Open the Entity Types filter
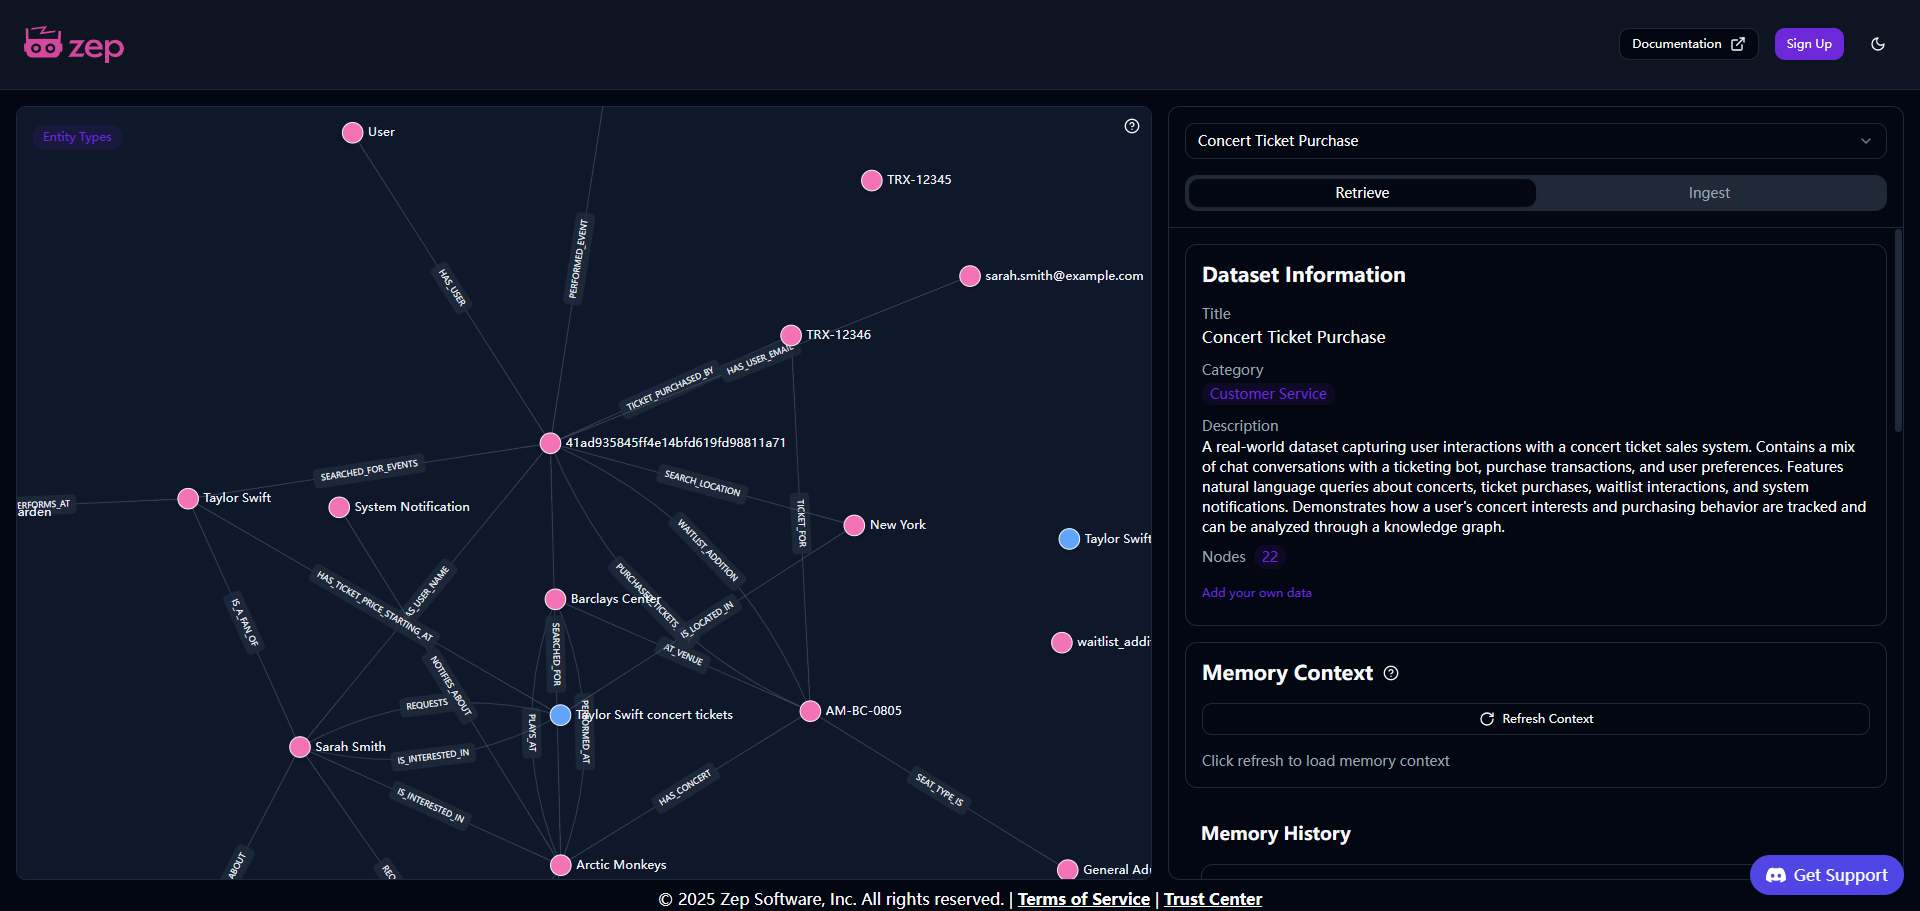Viewport: 1920px width, 911px height. click(77, 137)
